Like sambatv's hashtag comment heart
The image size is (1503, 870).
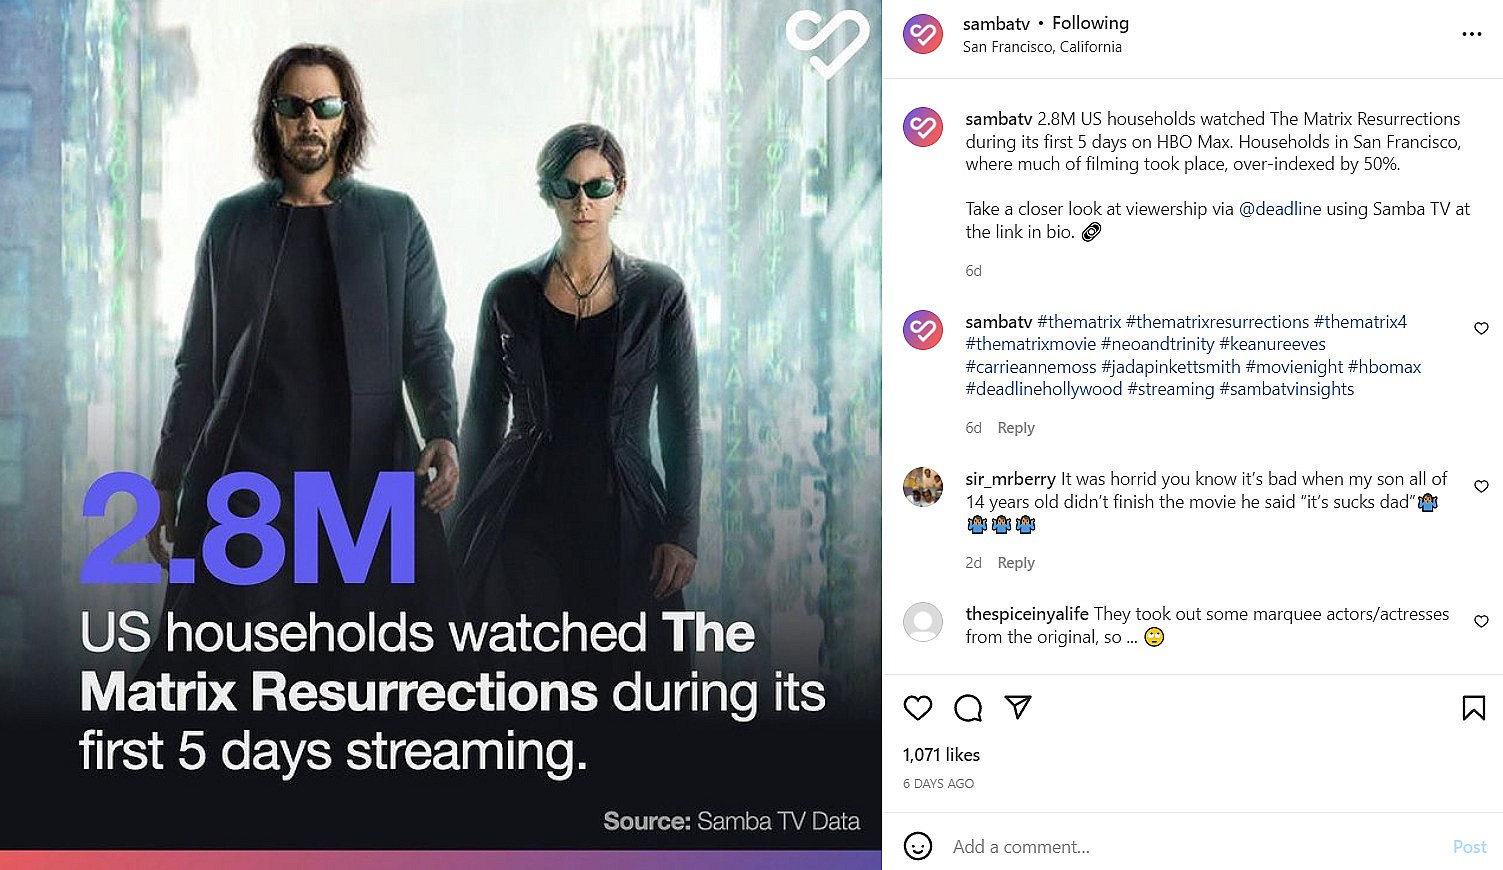[1481, 328]
